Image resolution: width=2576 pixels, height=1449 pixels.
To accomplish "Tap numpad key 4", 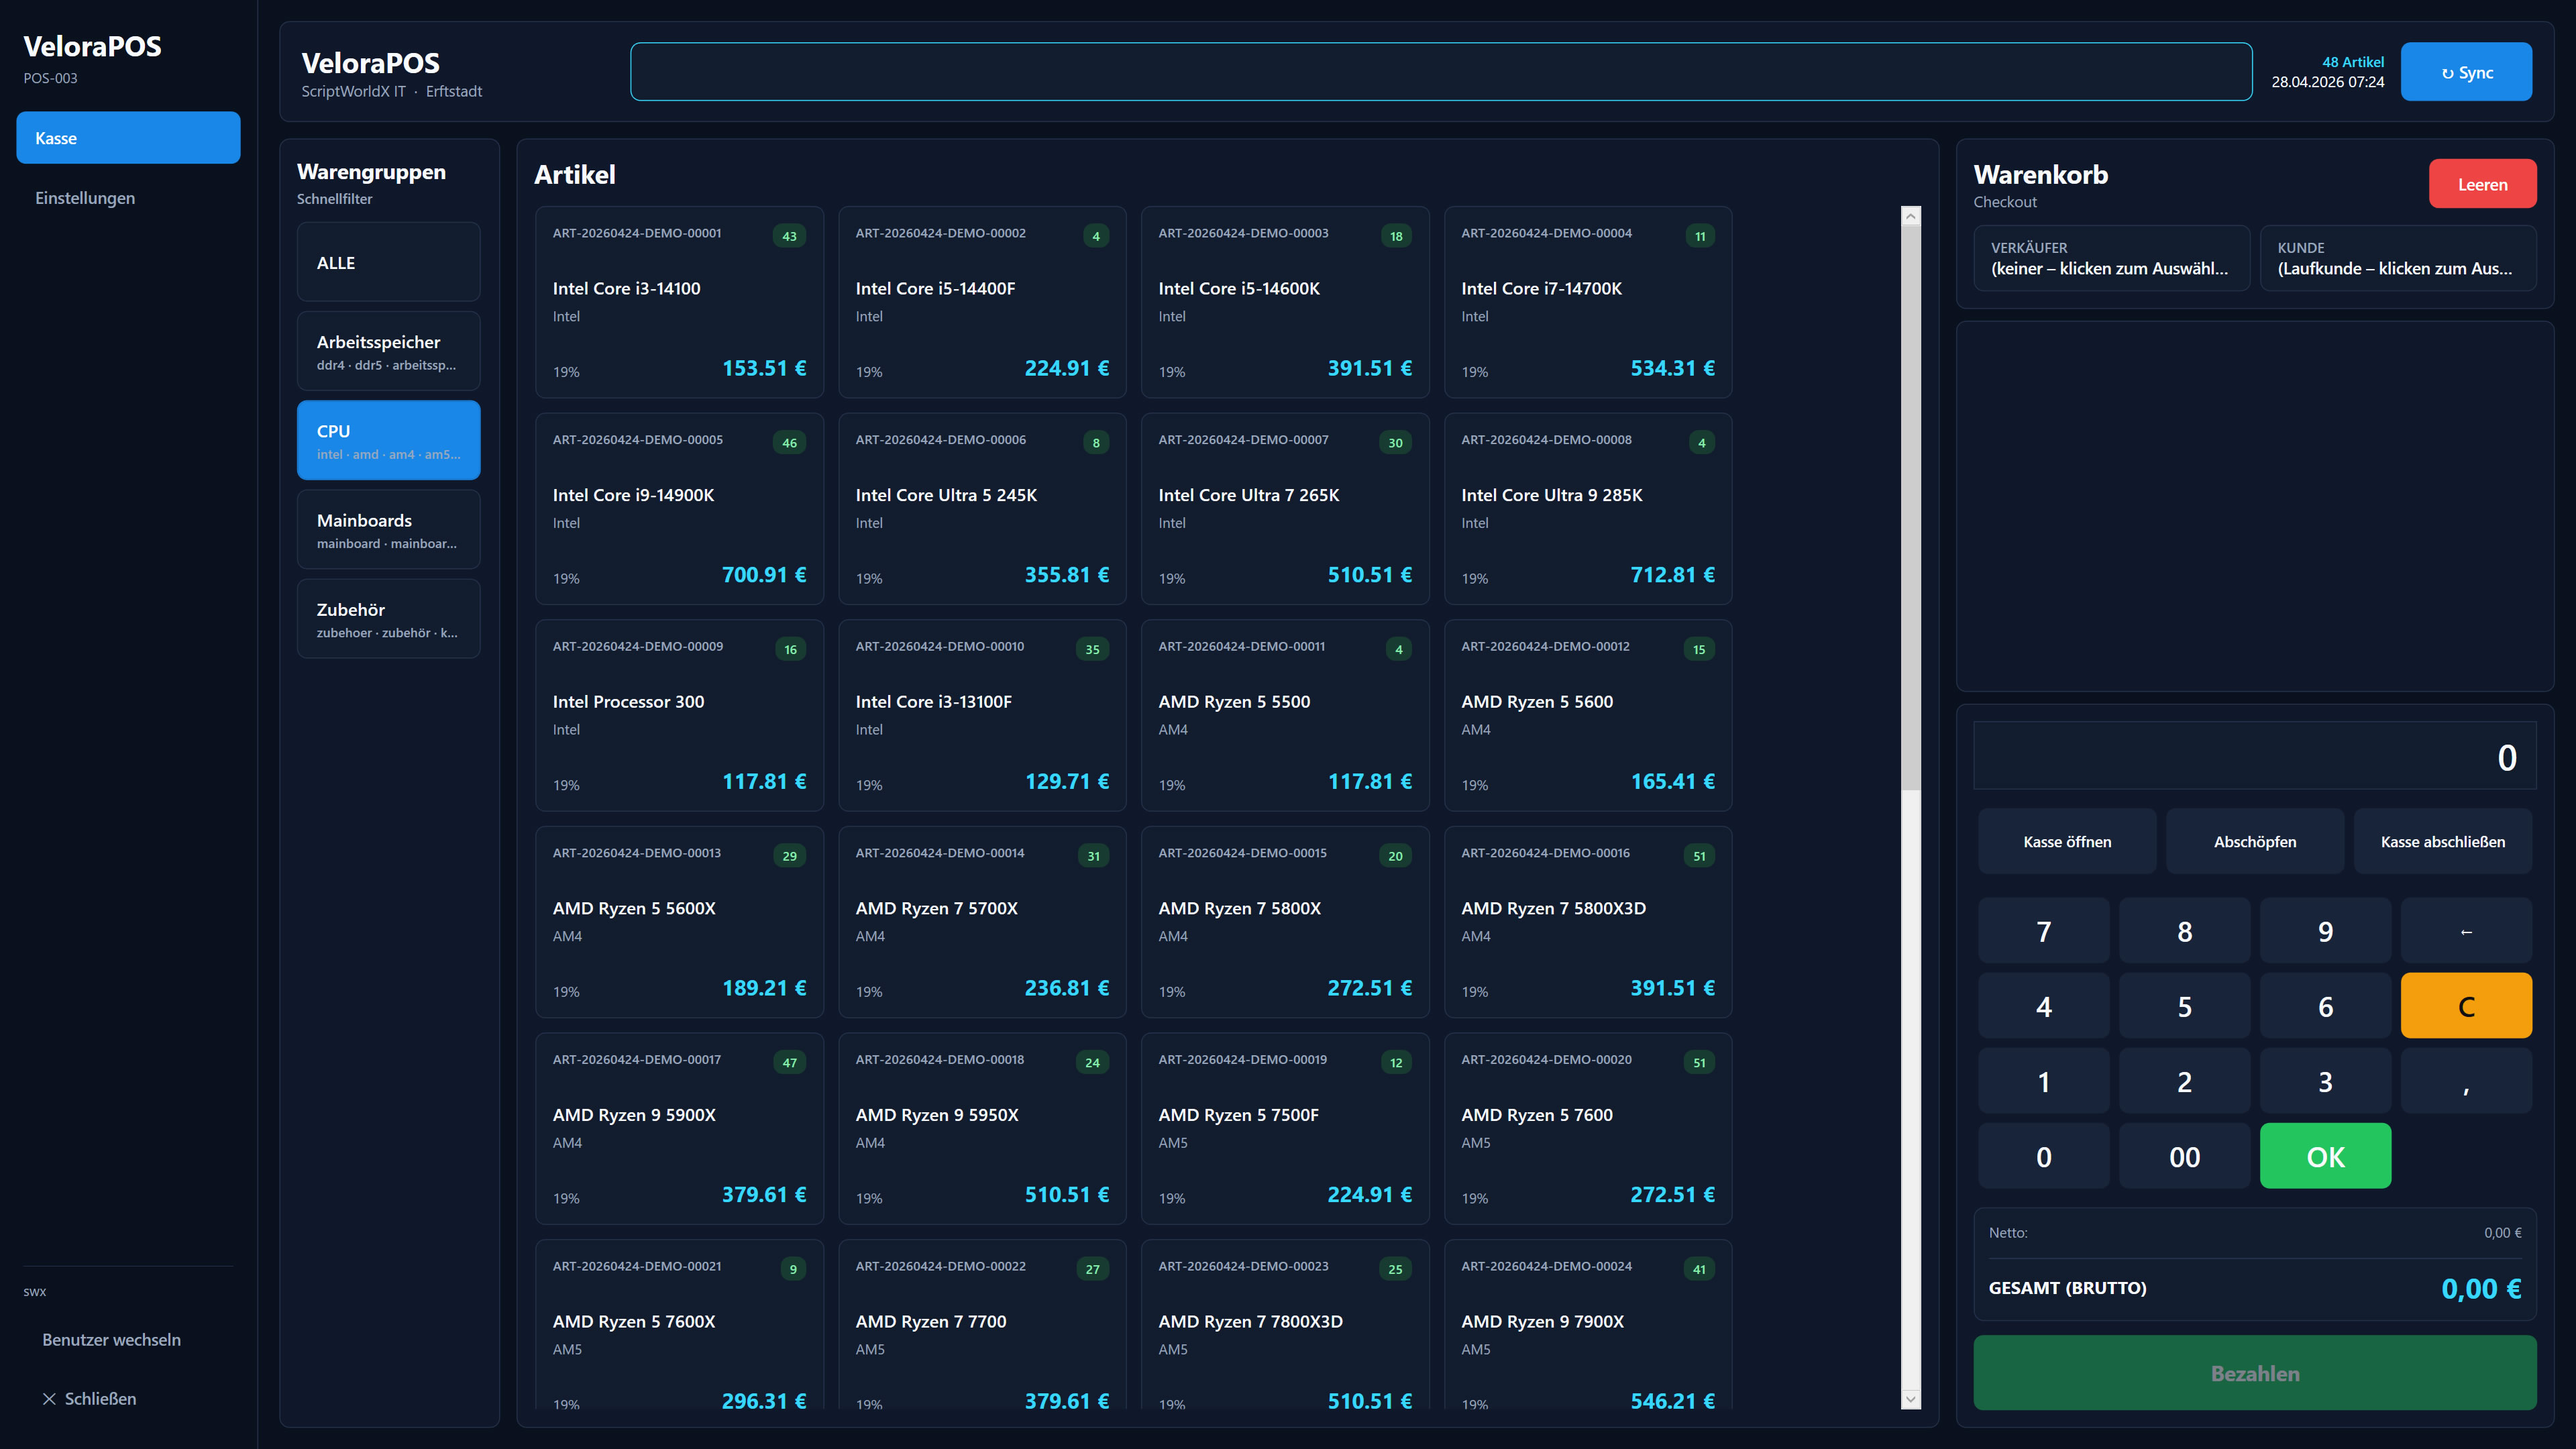I will (2044, 1006).
